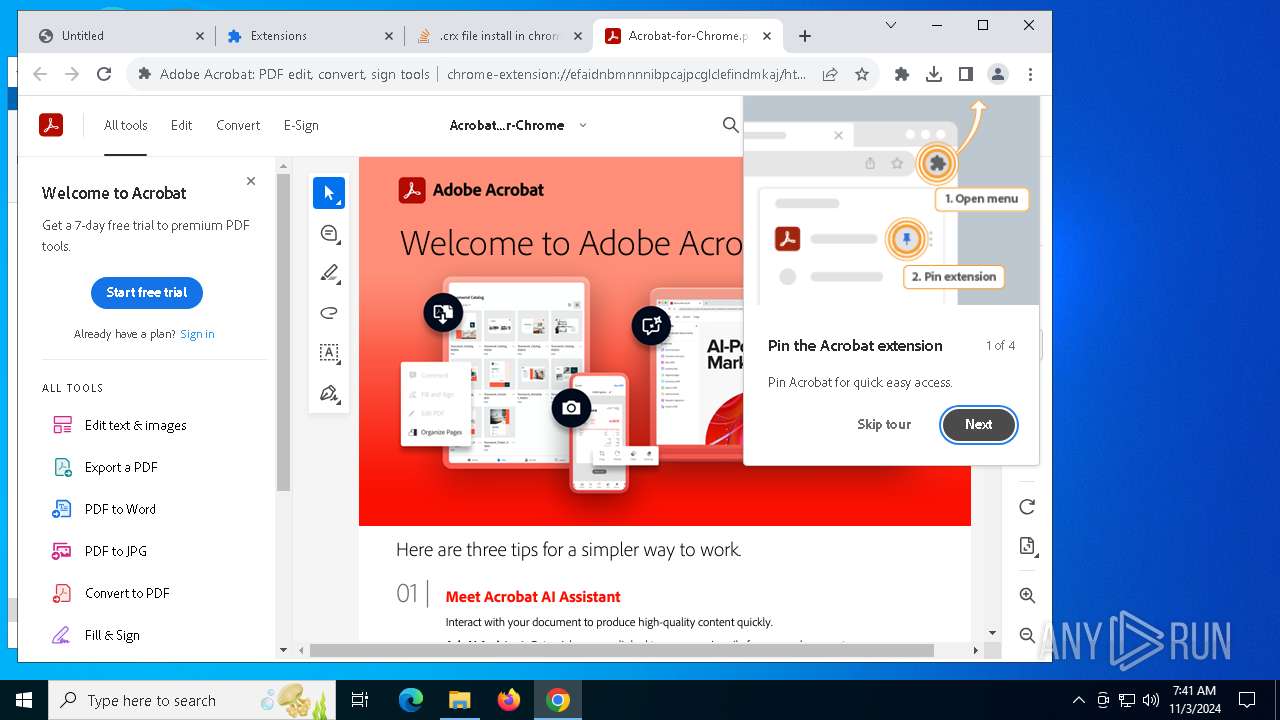Rotate the page with the rotate icon
The image size is (1280, 720).
click(x=1027, y=507)
